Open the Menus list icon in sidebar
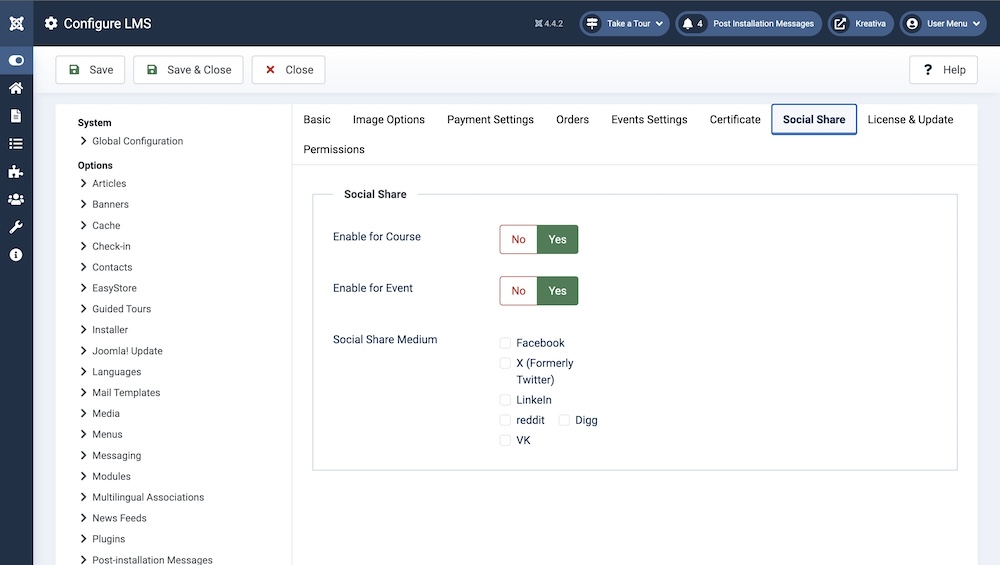Screen dimensions: 1000x565 click(16, 144)
